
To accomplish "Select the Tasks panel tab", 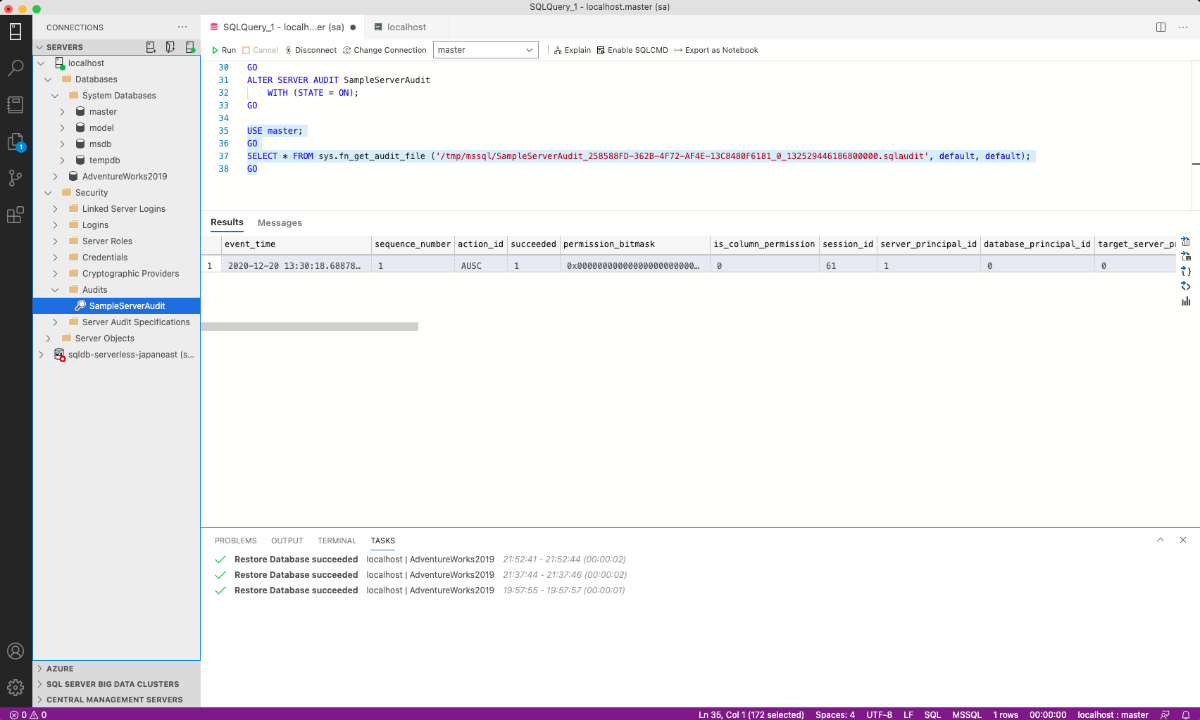I will point(383,541).
